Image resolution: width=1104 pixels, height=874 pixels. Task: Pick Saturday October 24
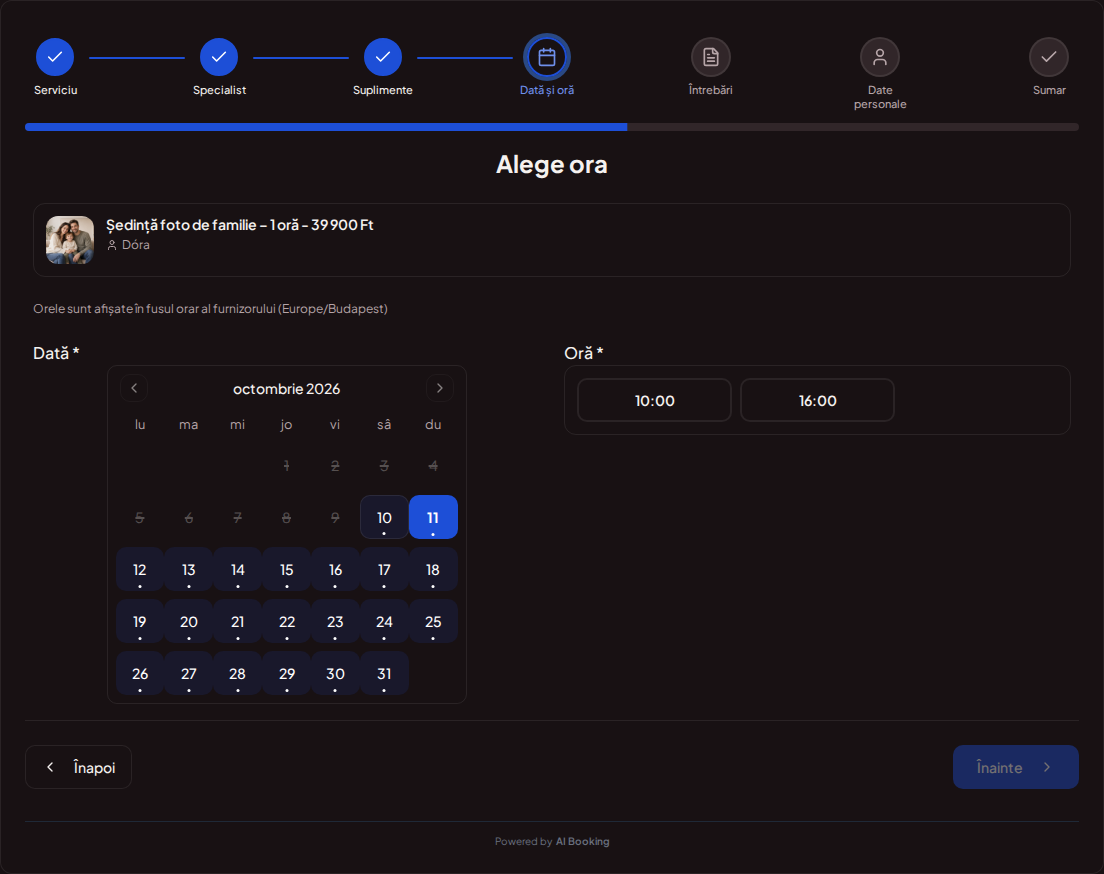coord(384,622)
